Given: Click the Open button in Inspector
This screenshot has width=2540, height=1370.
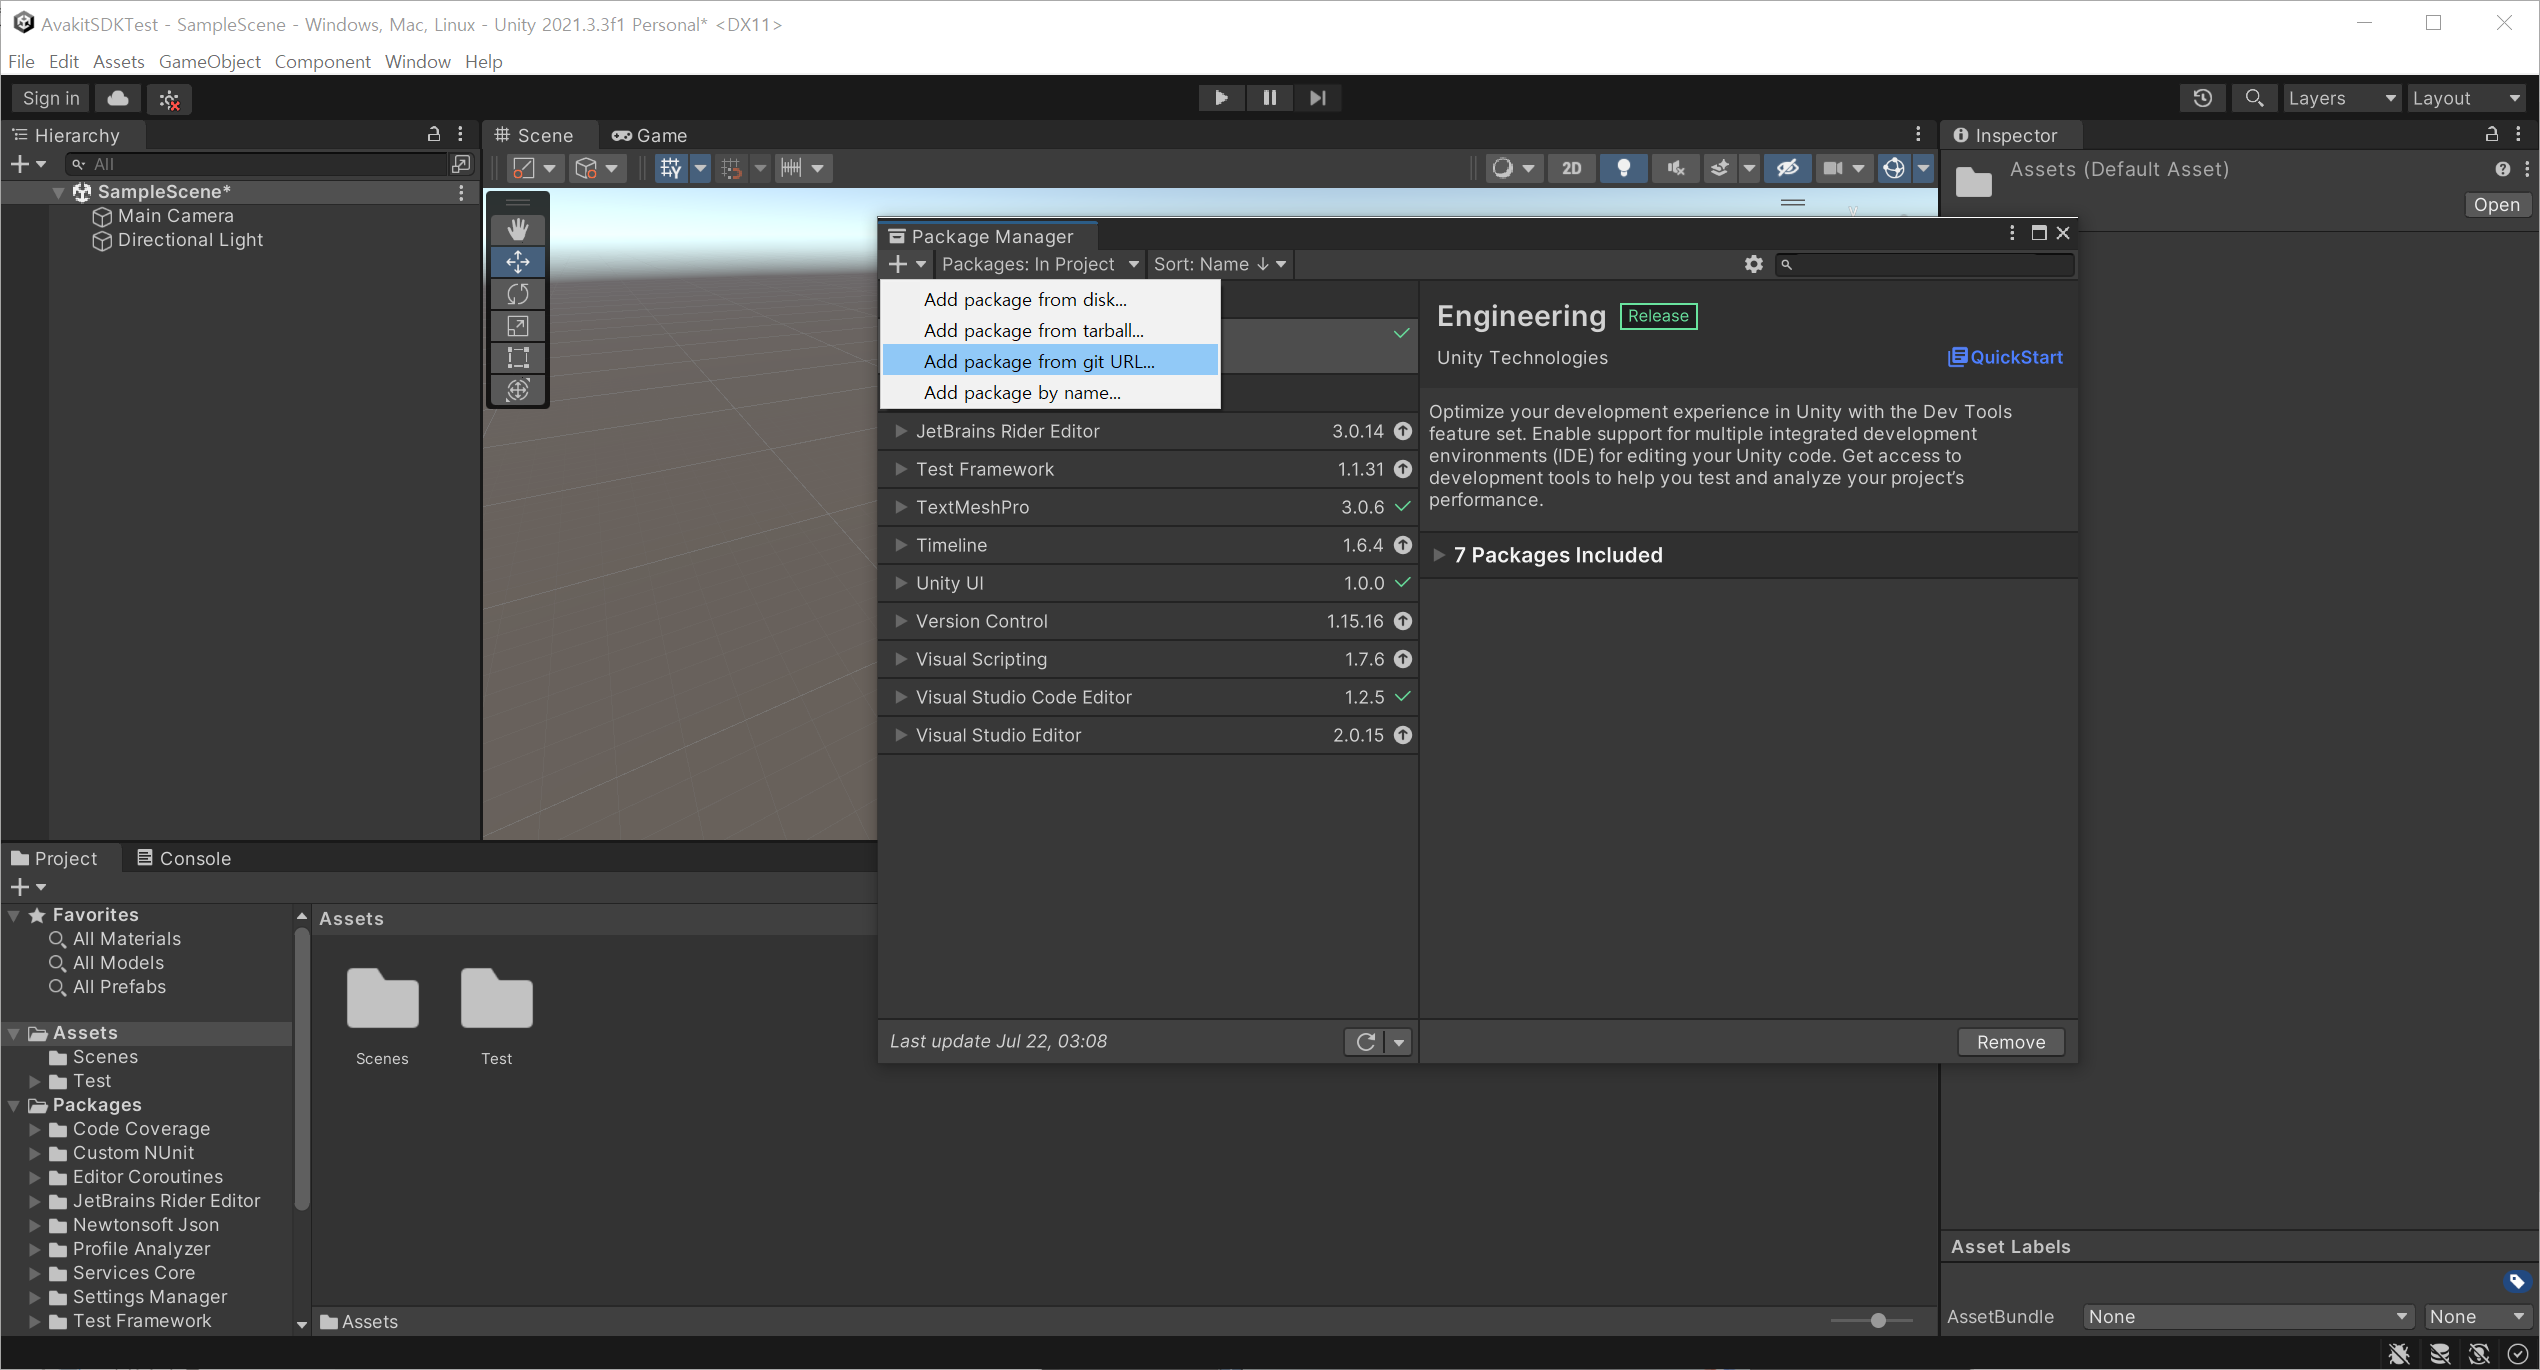Looking at the screenshot, I should pos(2497,205).
